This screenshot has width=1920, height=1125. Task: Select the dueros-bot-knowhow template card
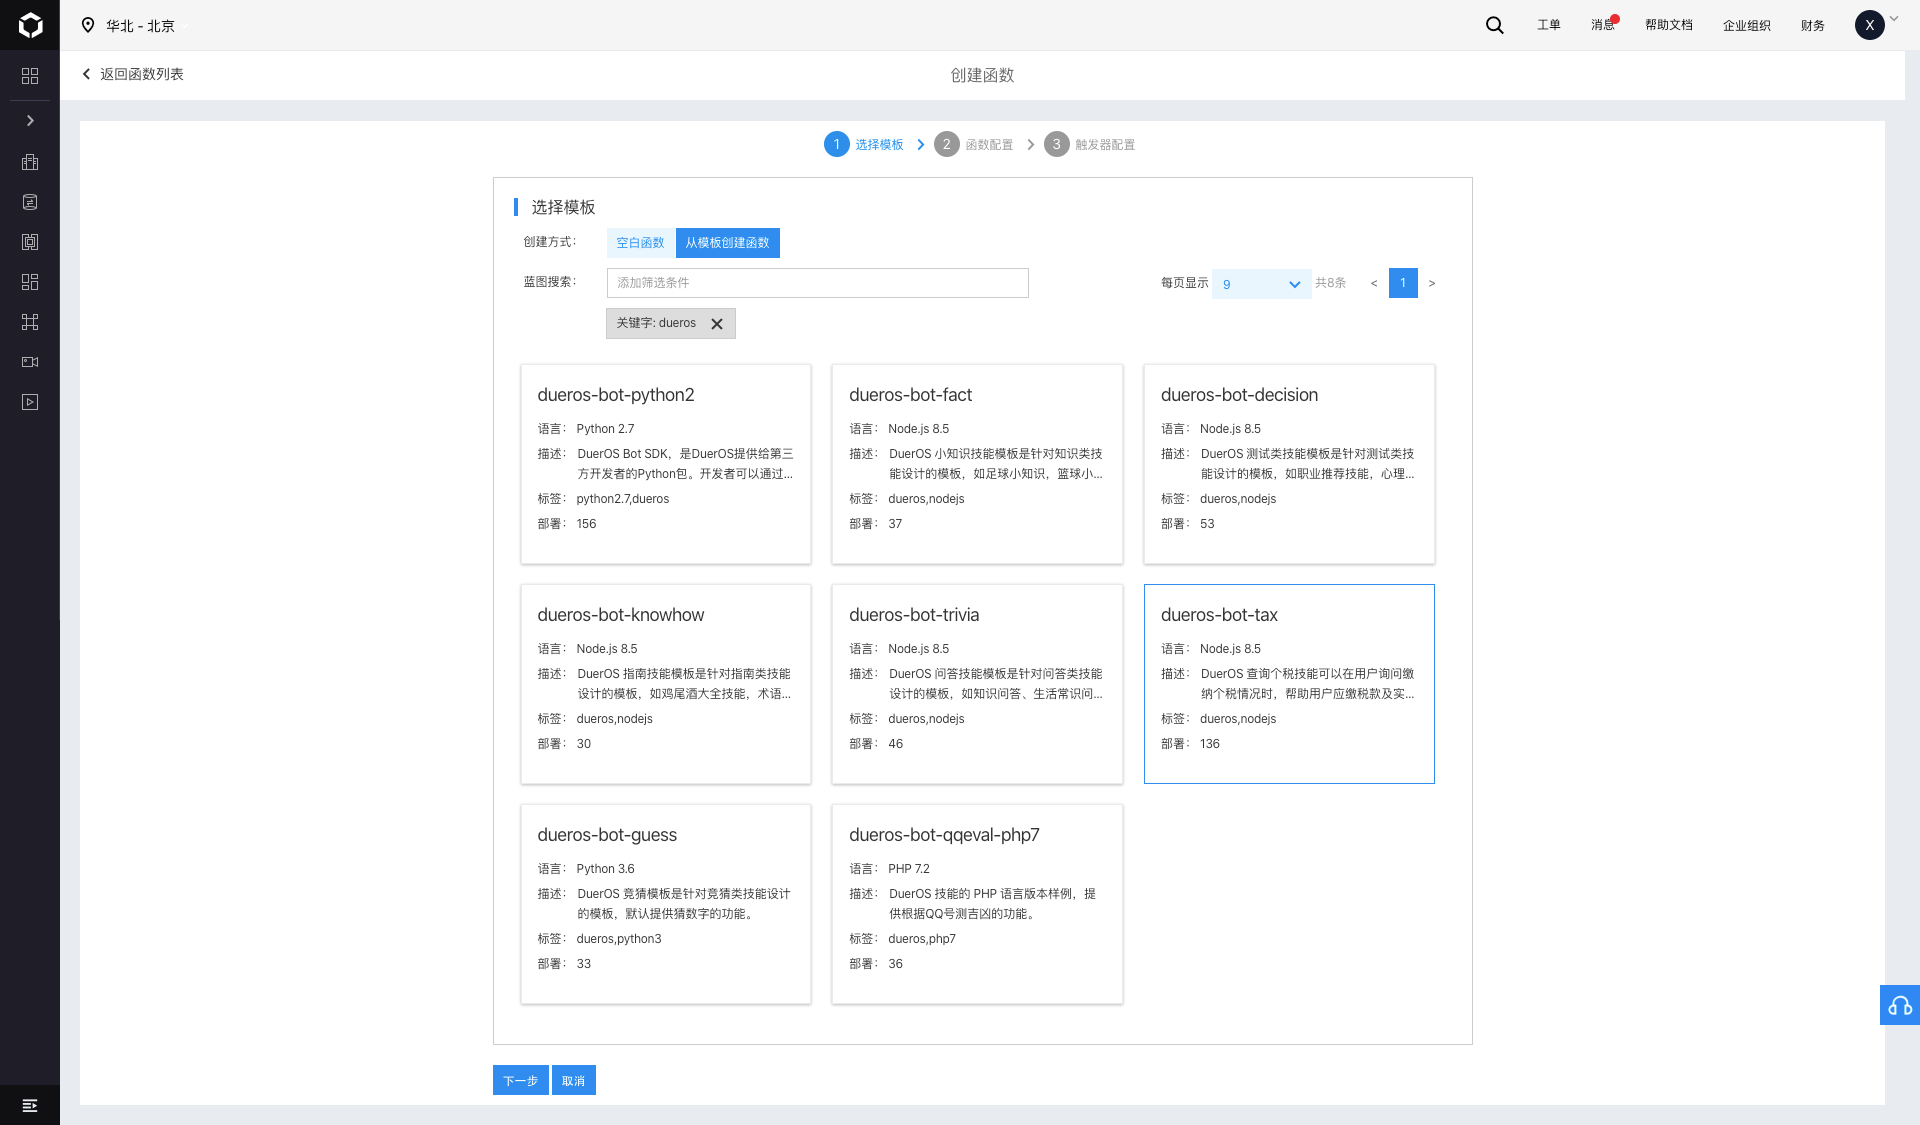click(x=666, y=684)
